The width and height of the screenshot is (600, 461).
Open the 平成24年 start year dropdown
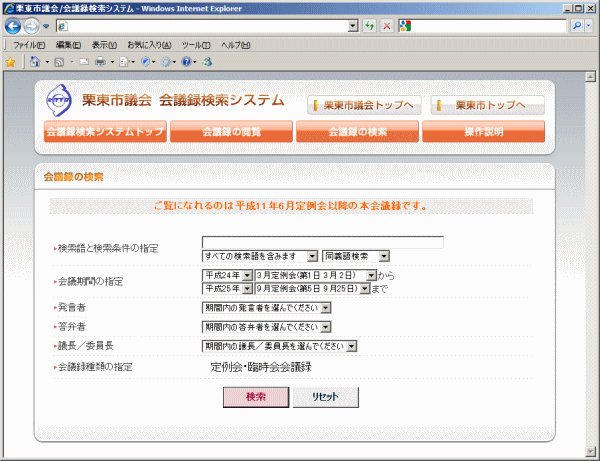[x=227, y=275]
